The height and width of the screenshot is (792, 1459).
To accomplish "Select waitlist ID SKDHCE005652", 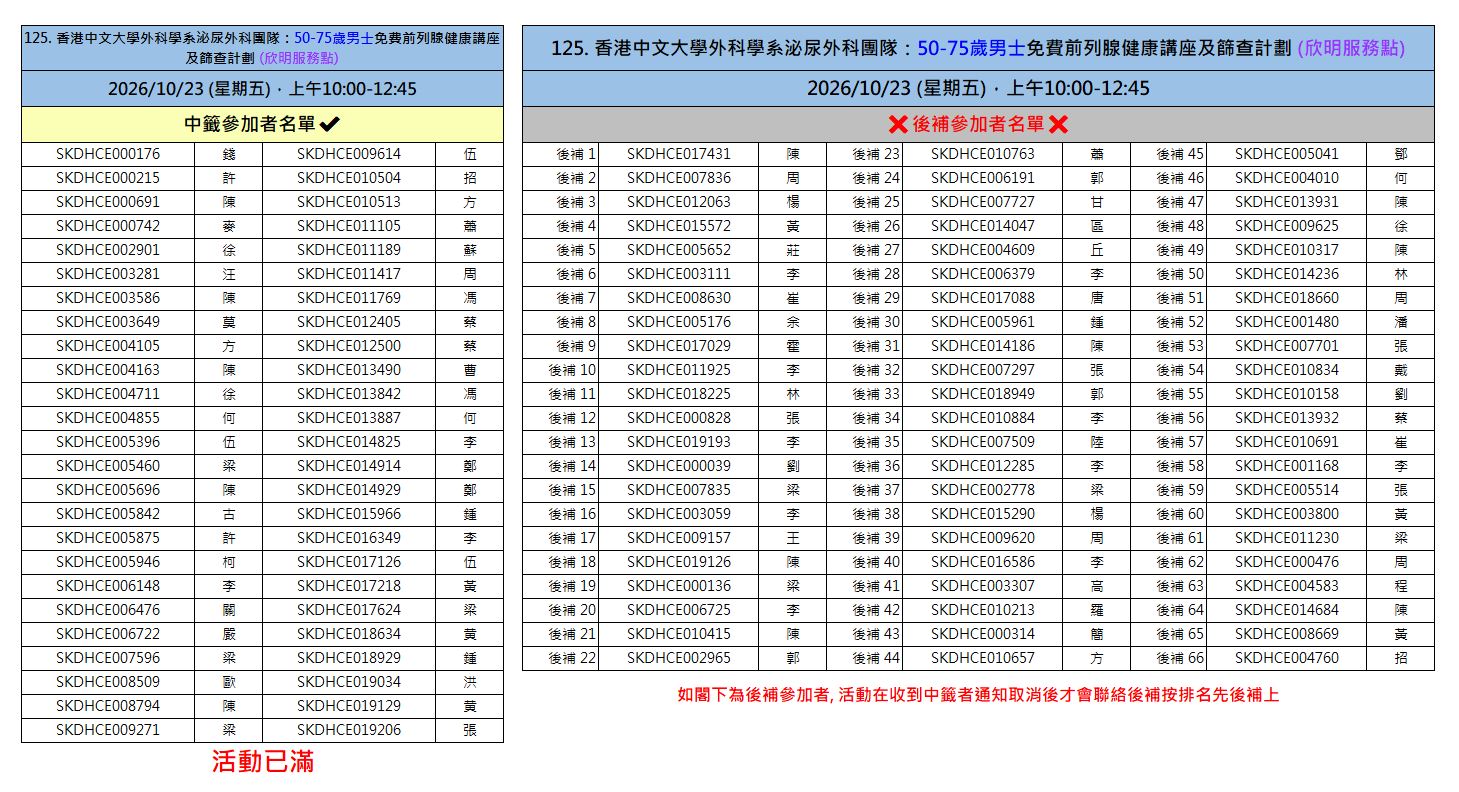I will click(x=679, y=250).
